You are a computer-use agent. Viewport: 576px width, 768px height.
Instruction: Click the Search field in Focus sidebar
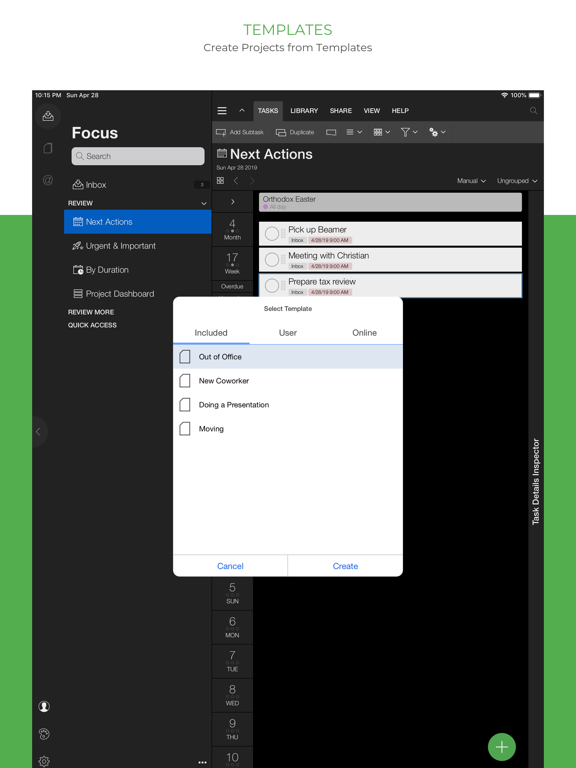pyautogui.click(x=138, y=156)
